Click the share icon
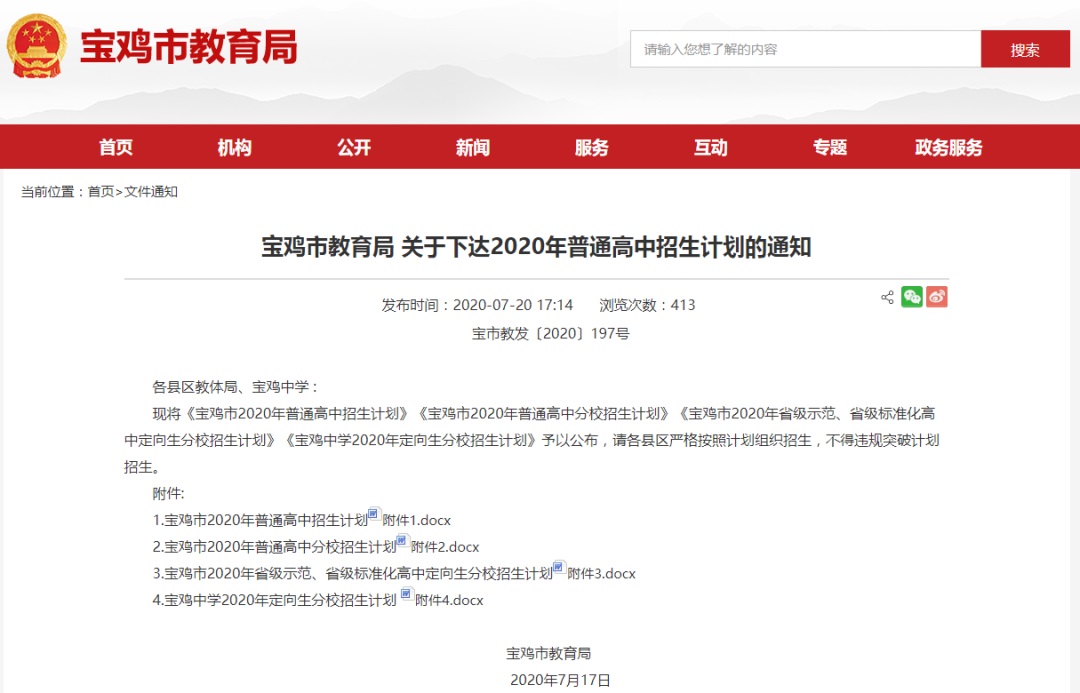Viewport: 1080px width, 693px height. (x=887, y=297)
